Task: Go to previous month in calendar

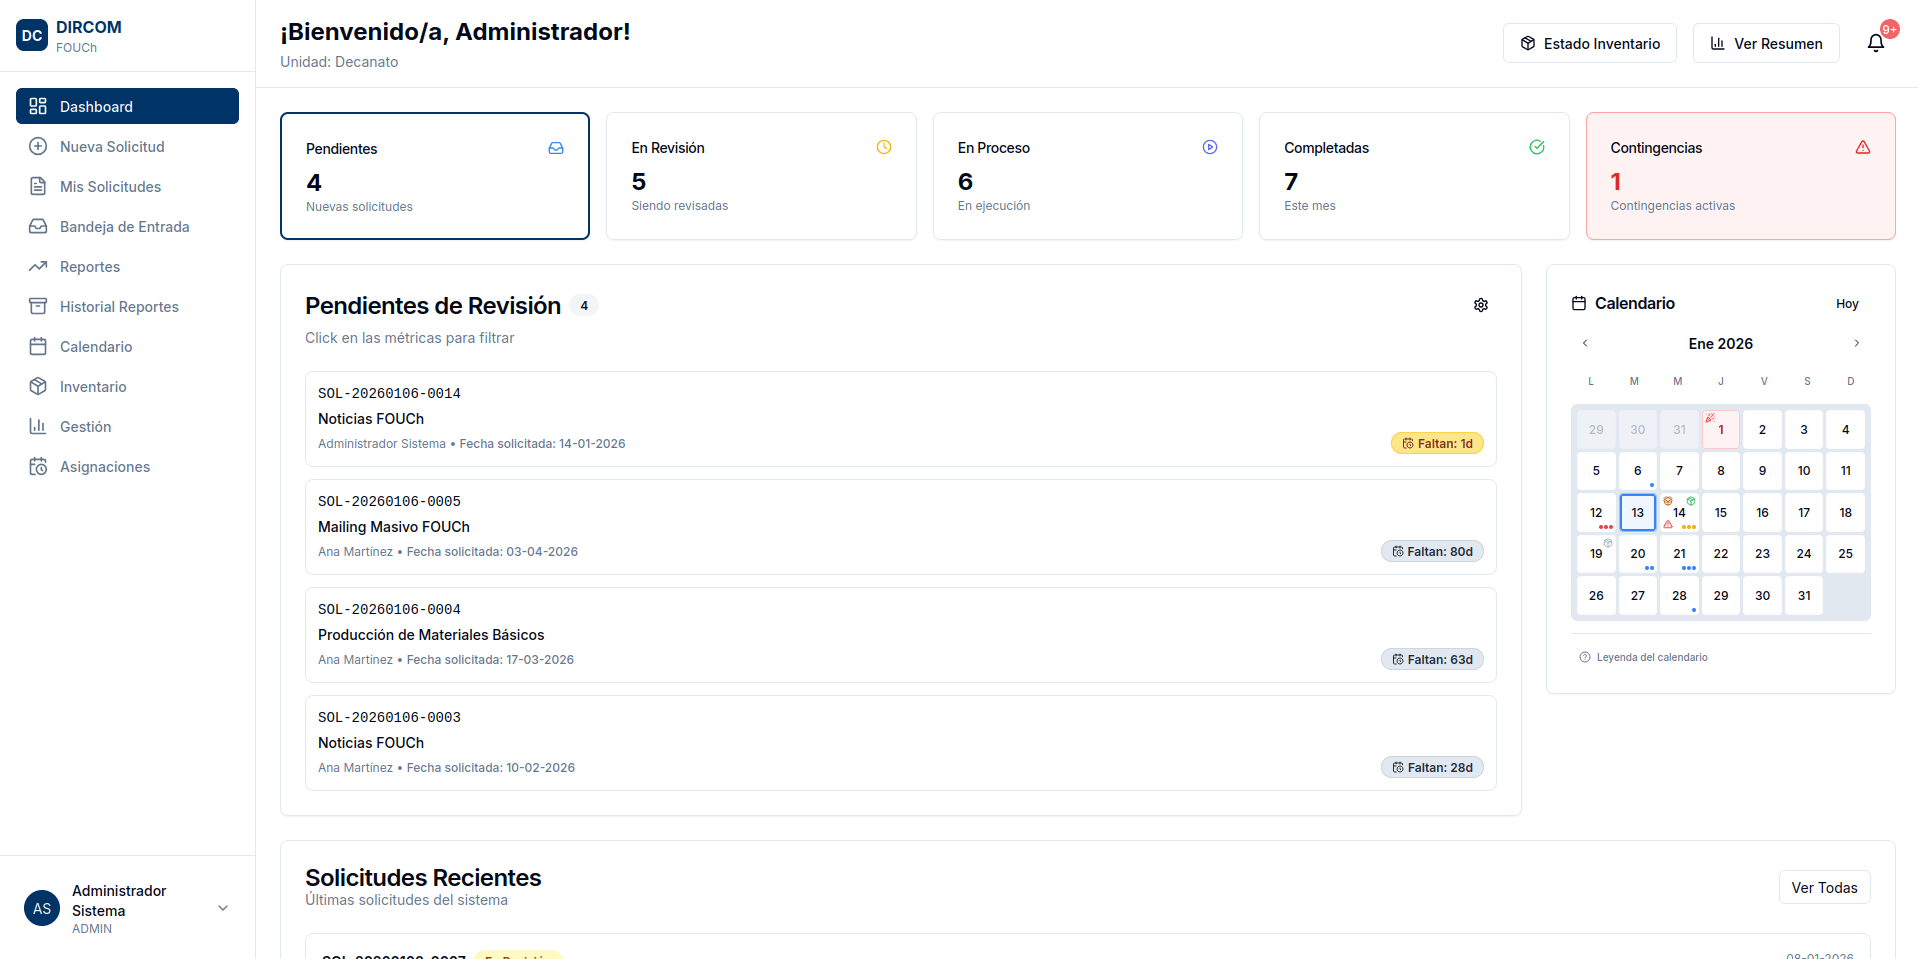Action: pos(1585,343)
